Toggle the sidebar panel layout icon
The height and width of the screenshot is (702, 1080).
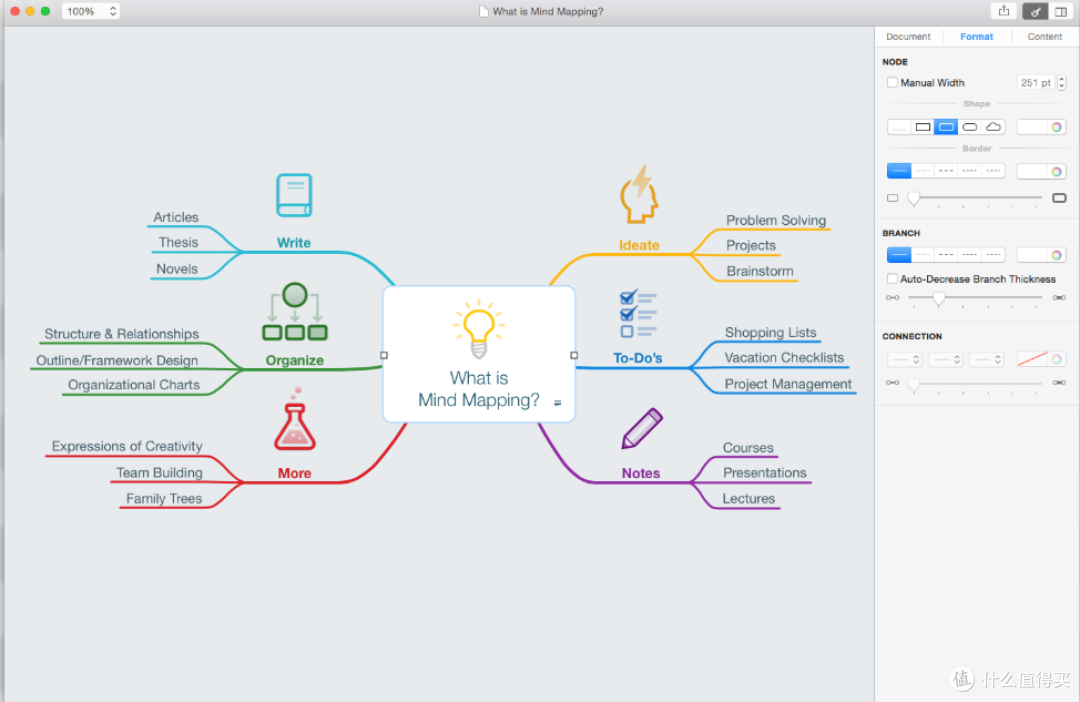coord(1061,11)
